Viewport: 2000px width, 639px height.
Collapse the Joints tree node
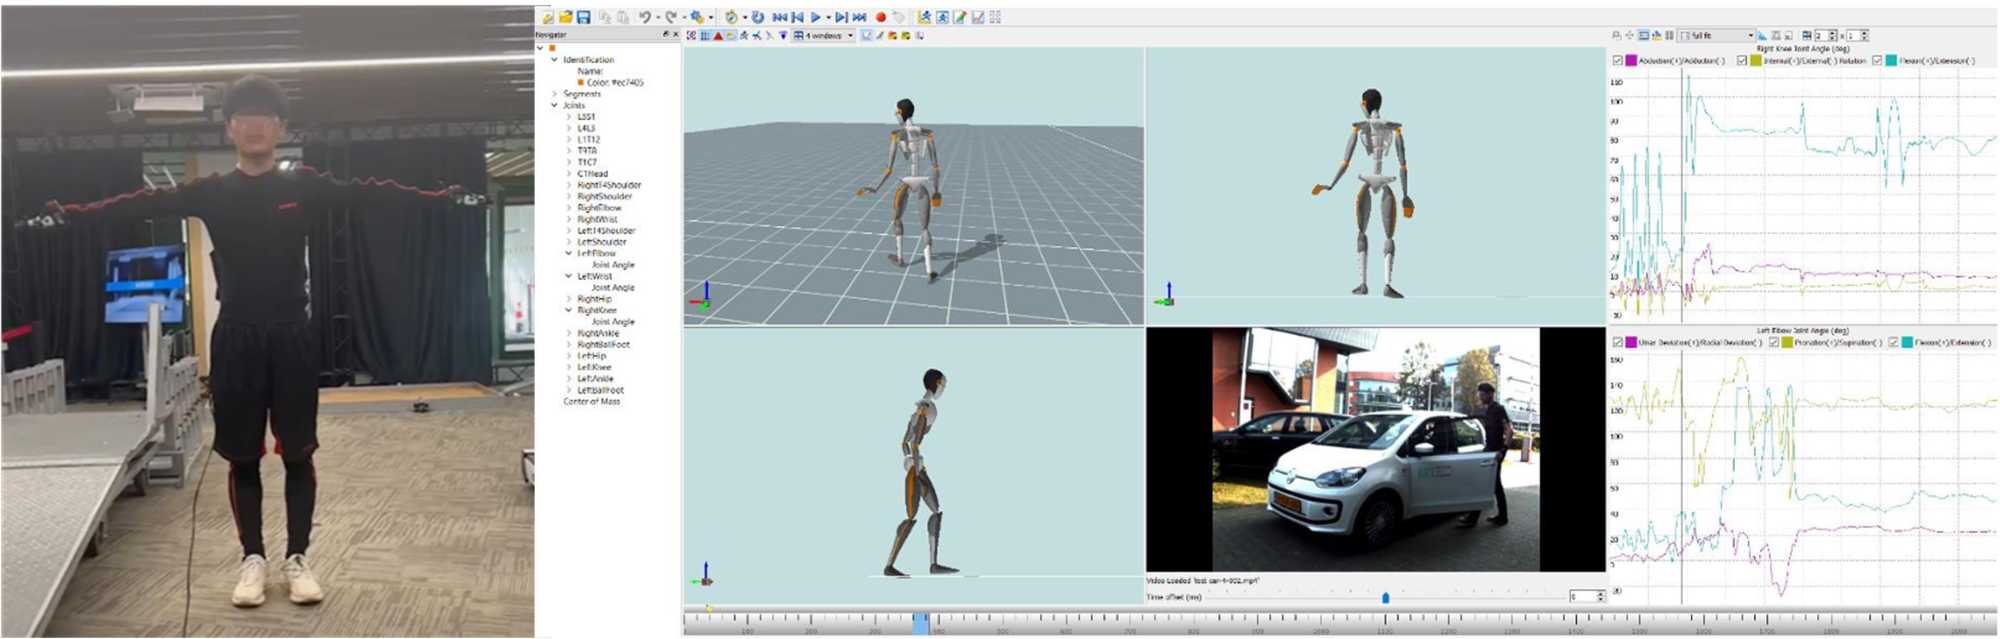(555, 105)
